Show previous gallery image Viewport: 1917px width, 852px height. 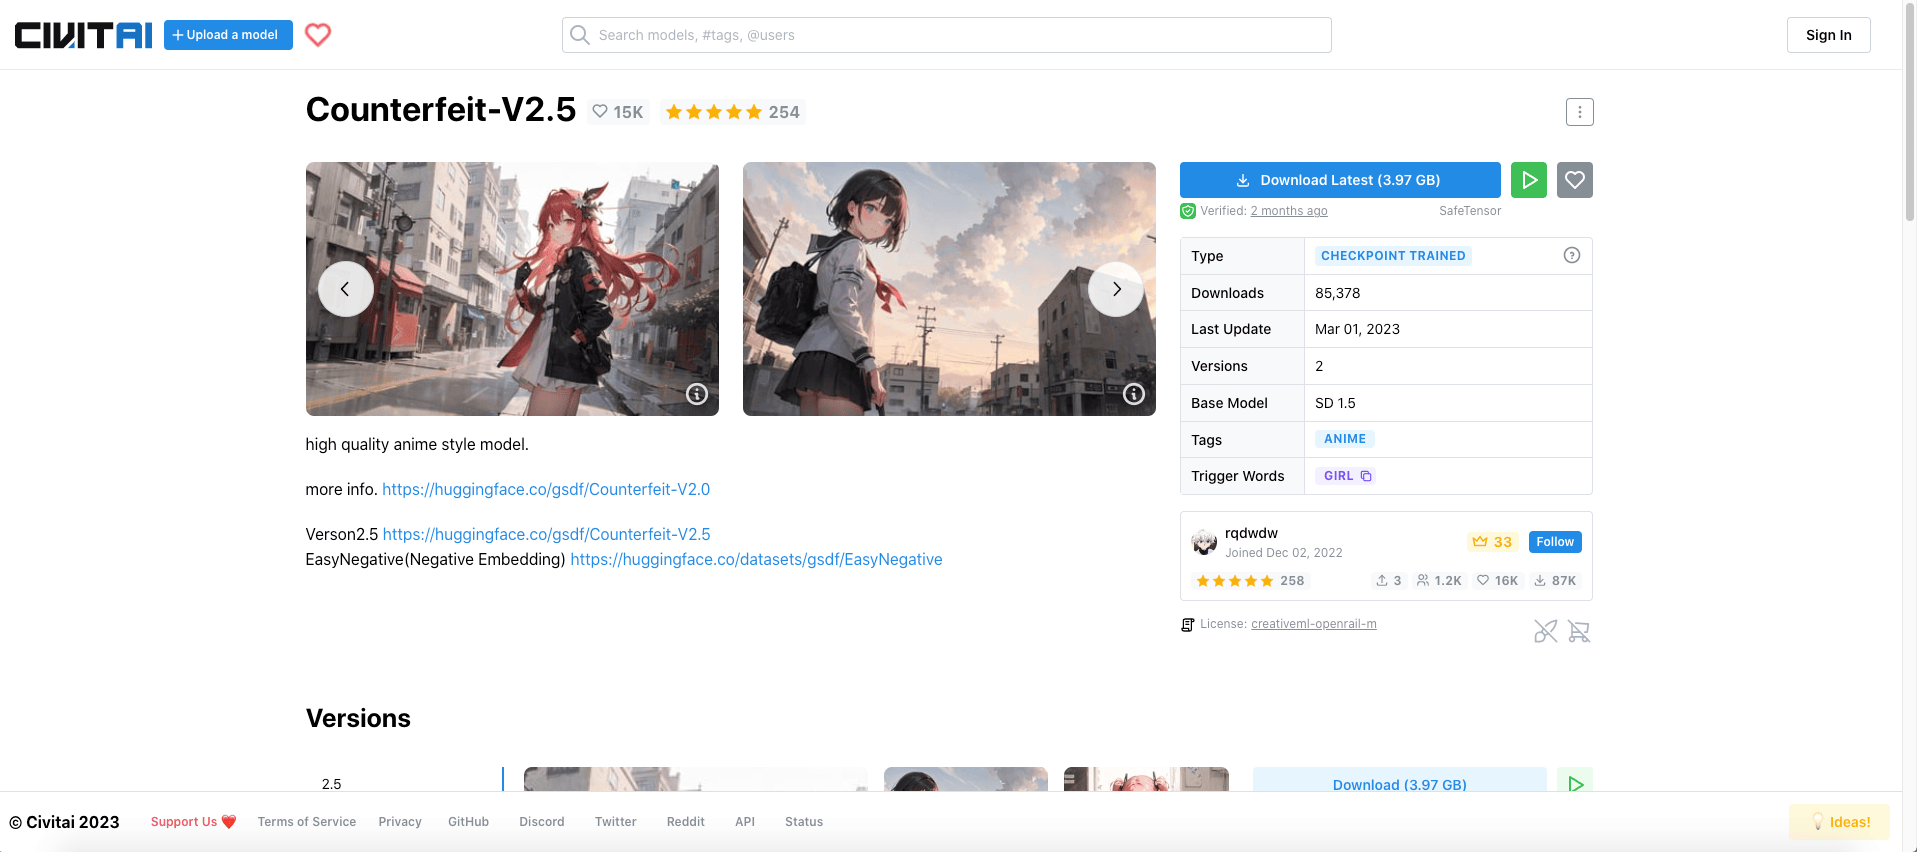click(345, 289)
